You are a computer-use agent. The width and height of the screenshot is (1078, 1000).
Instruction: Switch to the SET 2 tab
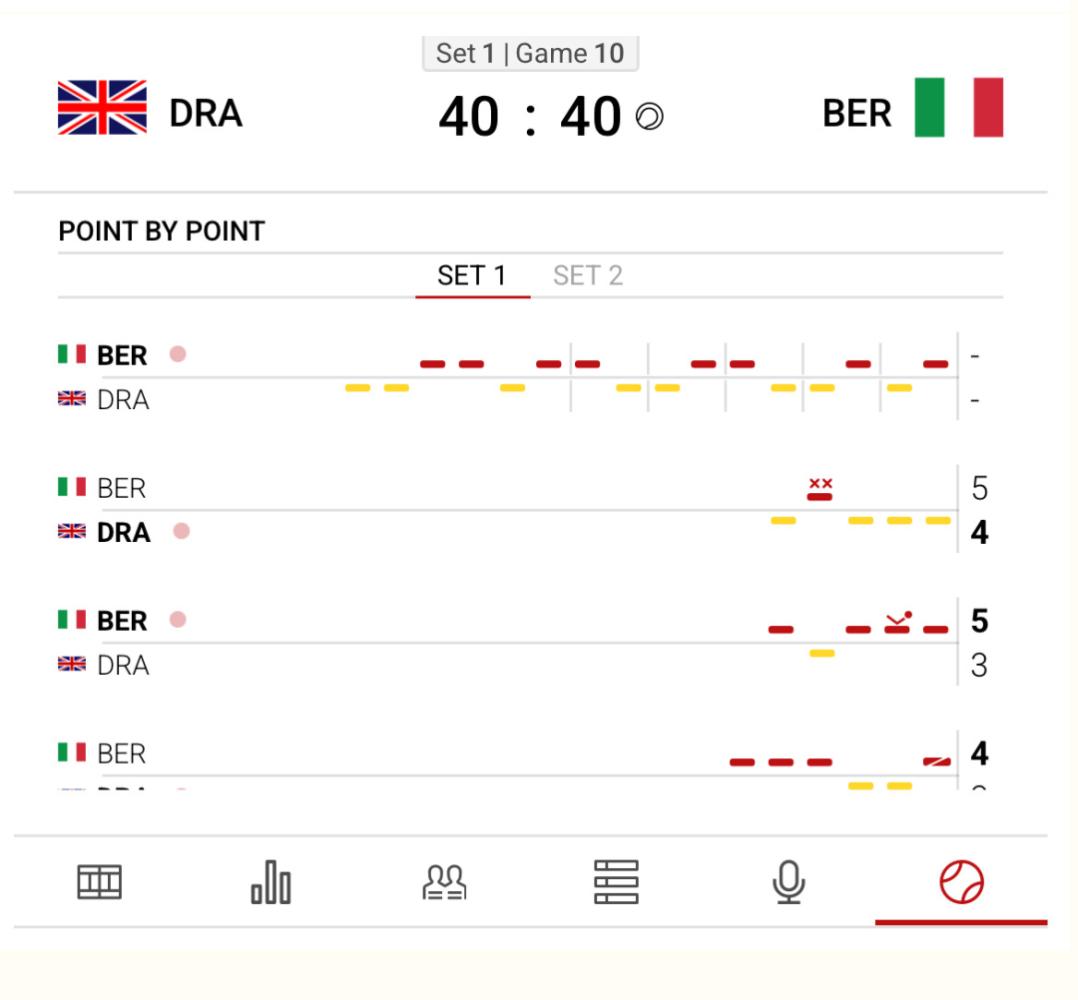588,276
